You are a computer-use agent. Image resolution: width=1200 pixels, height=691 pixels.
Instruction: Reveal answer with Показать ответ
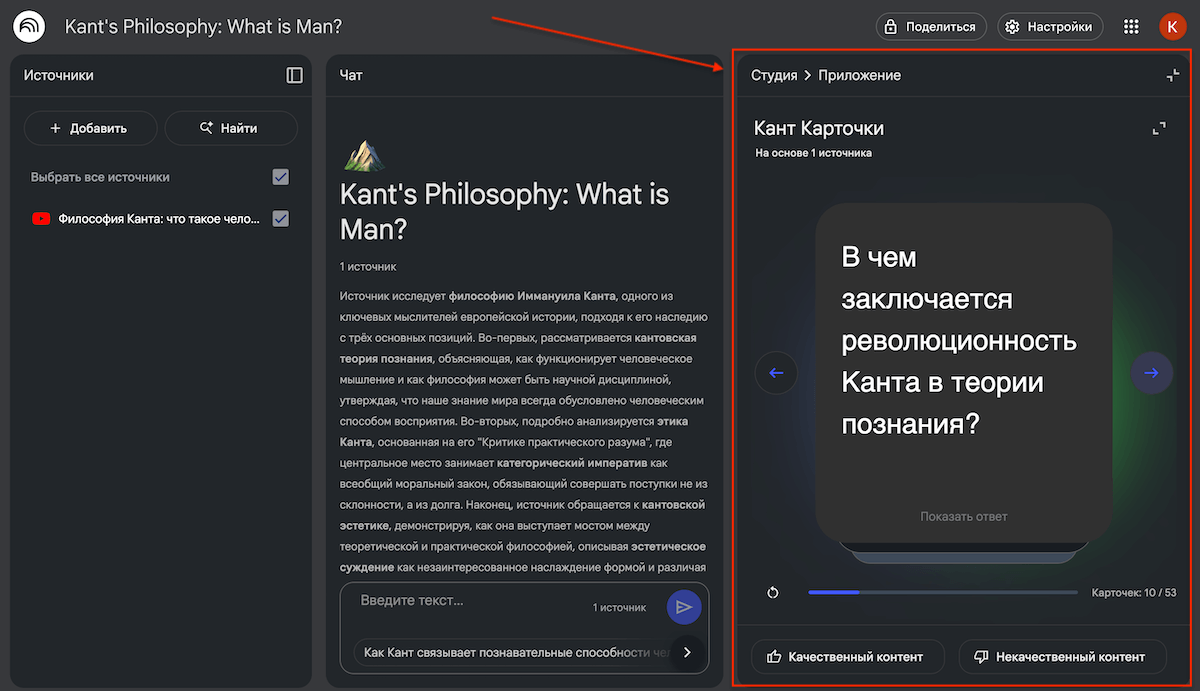pyautogui.click(x=964, y=517)
